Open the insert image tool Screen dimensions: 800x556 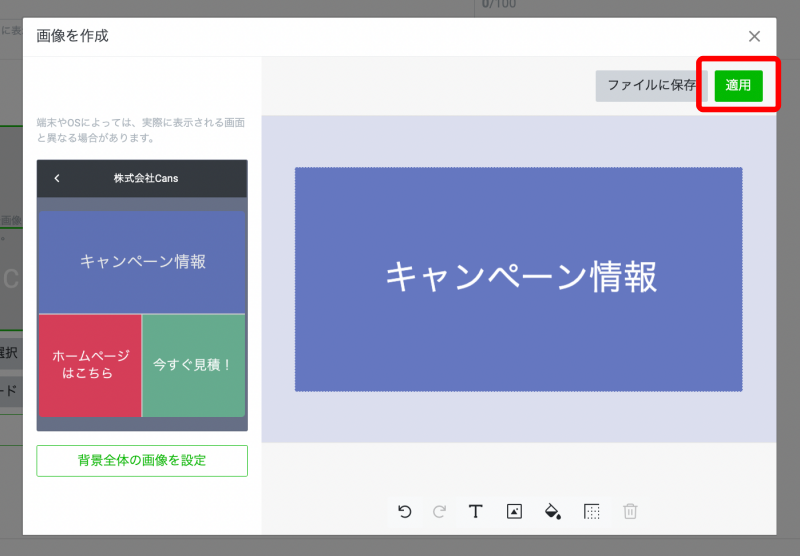pyautogui.click(x=514, y=511)
